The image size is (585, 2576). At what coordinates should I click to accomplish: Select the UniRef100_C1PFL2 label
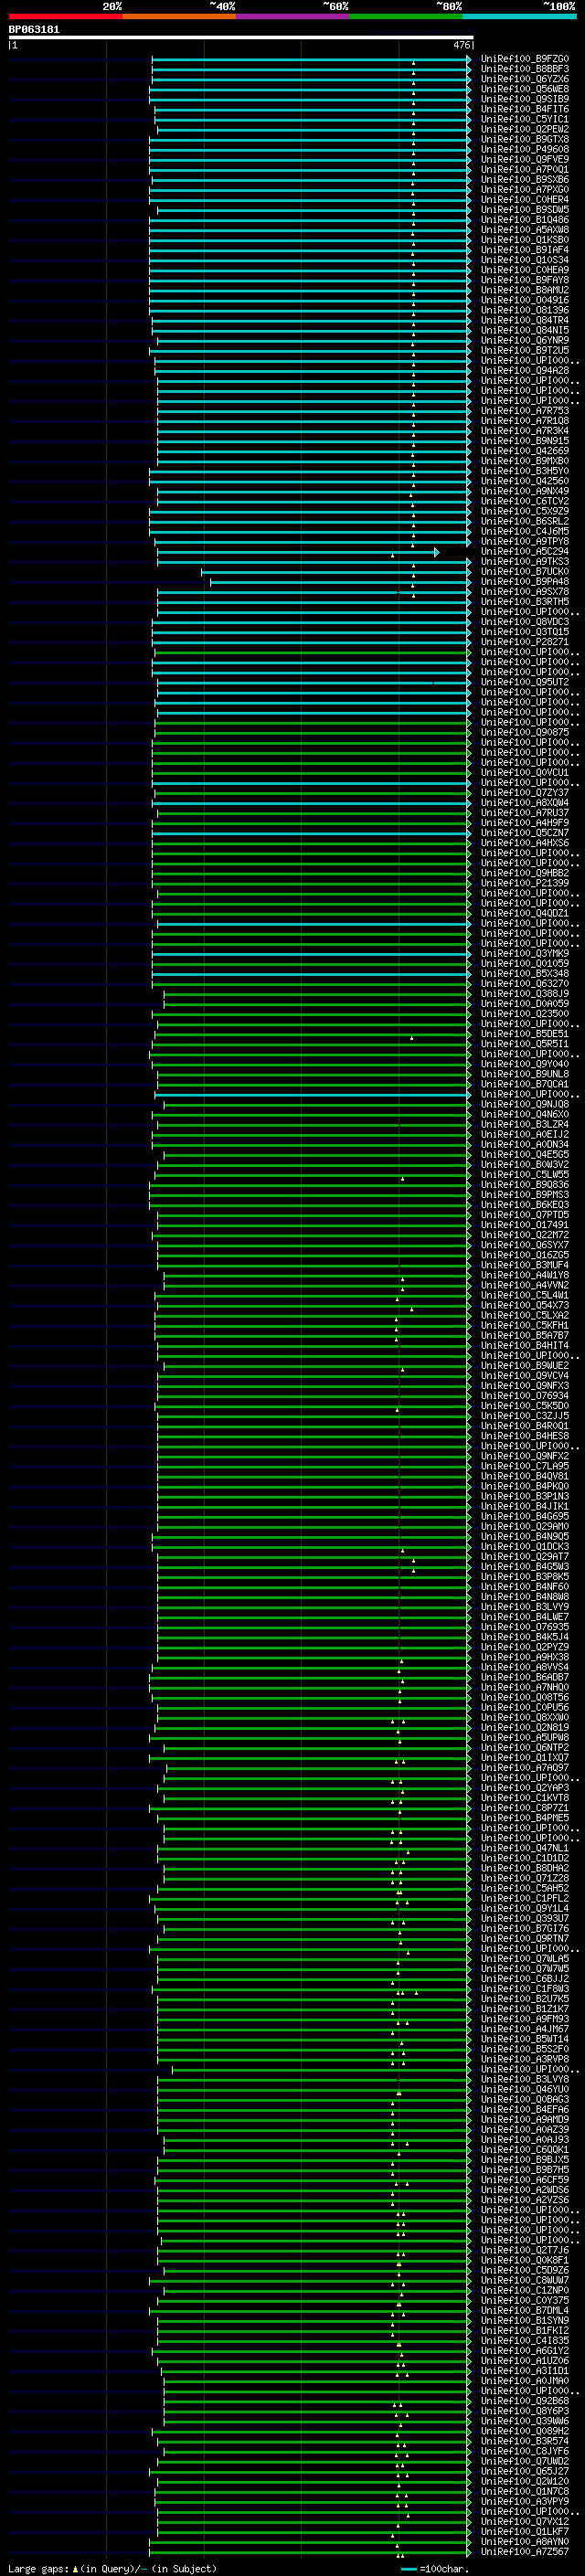[524, 1899]
